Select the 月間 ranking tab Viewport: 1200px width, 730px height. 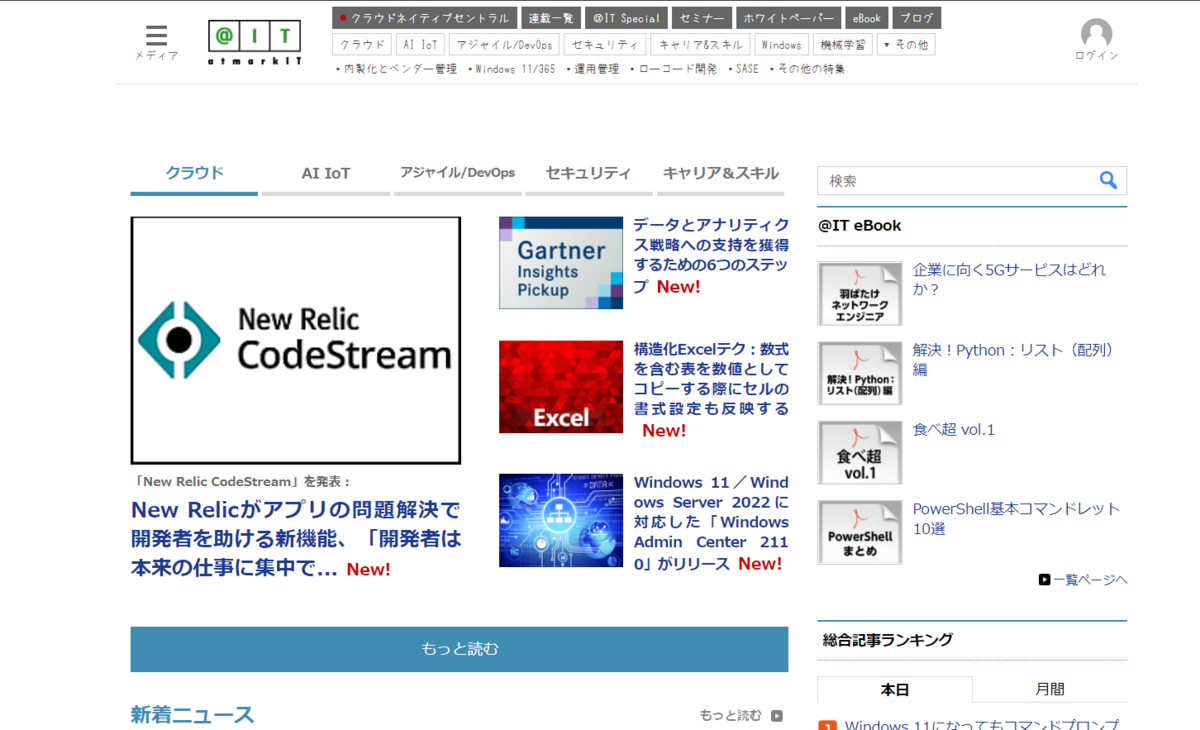pos(1050,690)
